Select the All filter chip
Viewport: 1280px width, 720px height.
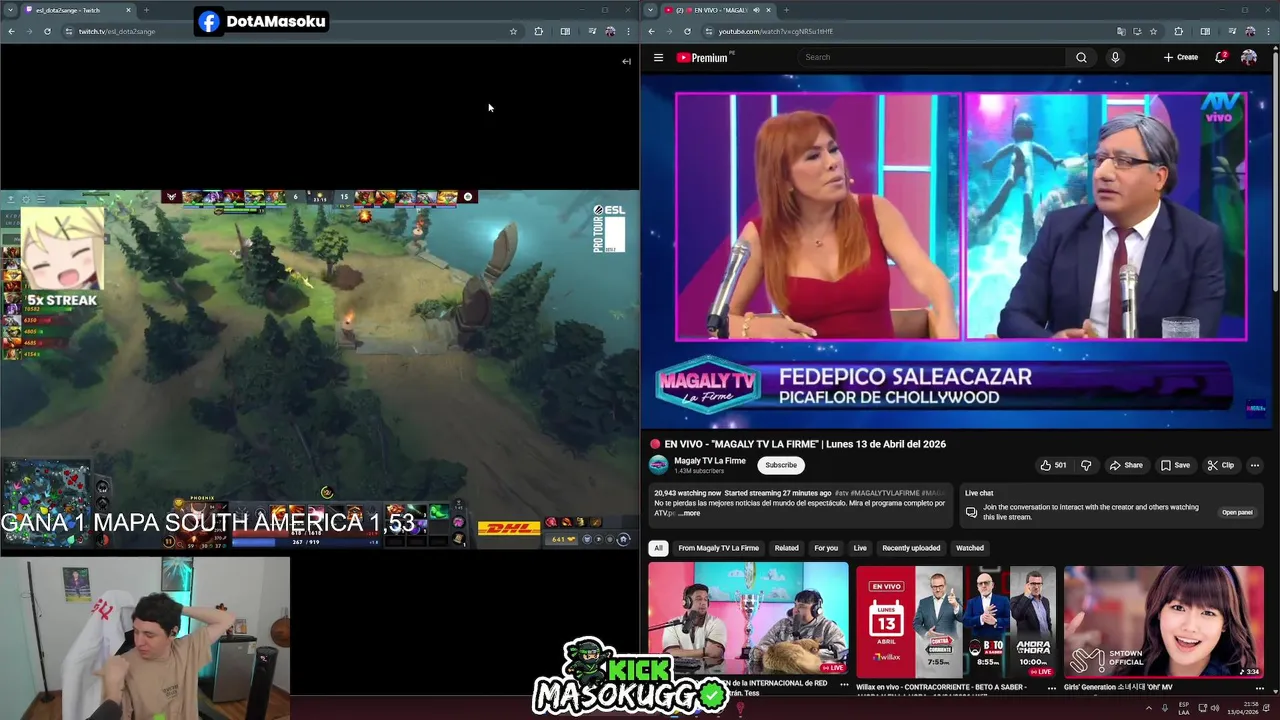(x=658, y=548)
